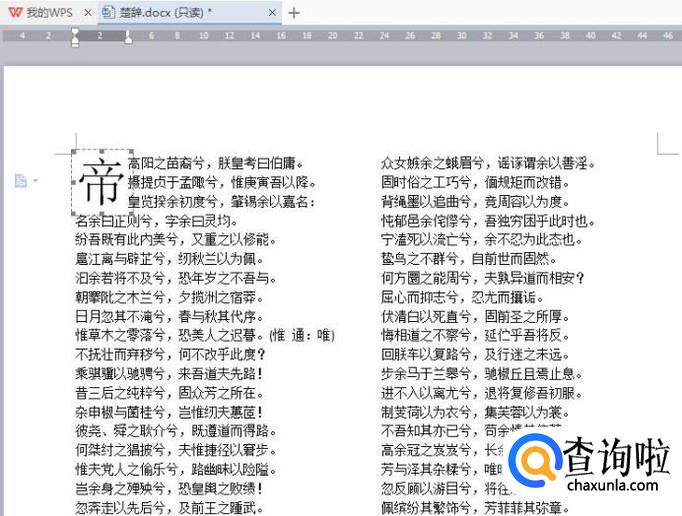Click the line 惟夫党人之偷乐兮
This screenshot has height=516, width=682.
[127, 469]
